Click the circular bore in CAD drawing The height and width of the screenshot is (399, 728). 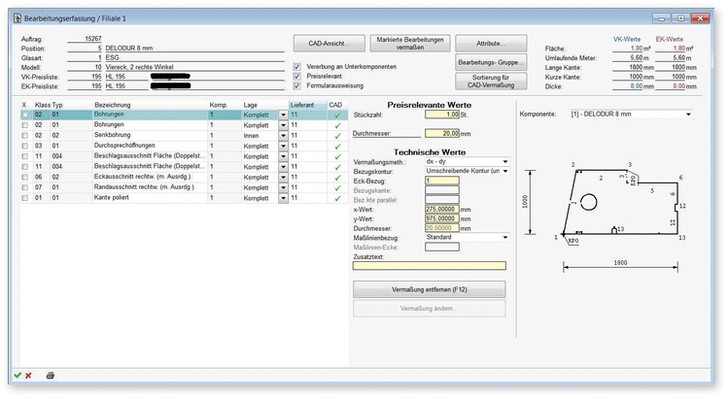click(588, 203)
